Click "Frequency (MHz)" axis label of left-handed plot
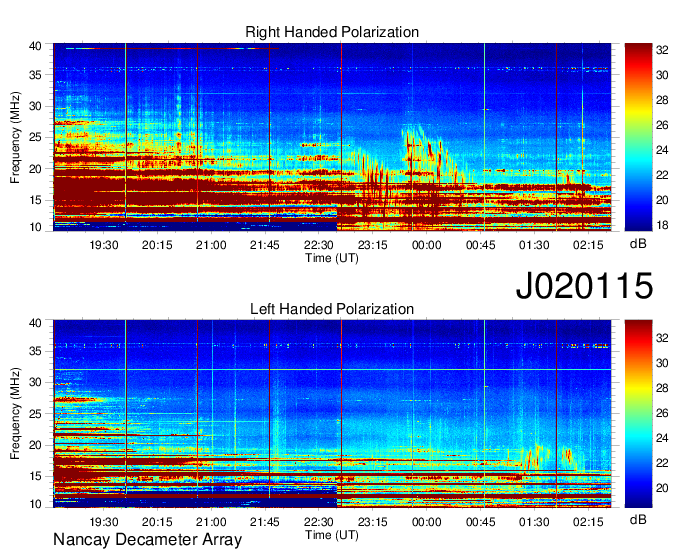This screenshot has height=552, width=680. (15, 414)
